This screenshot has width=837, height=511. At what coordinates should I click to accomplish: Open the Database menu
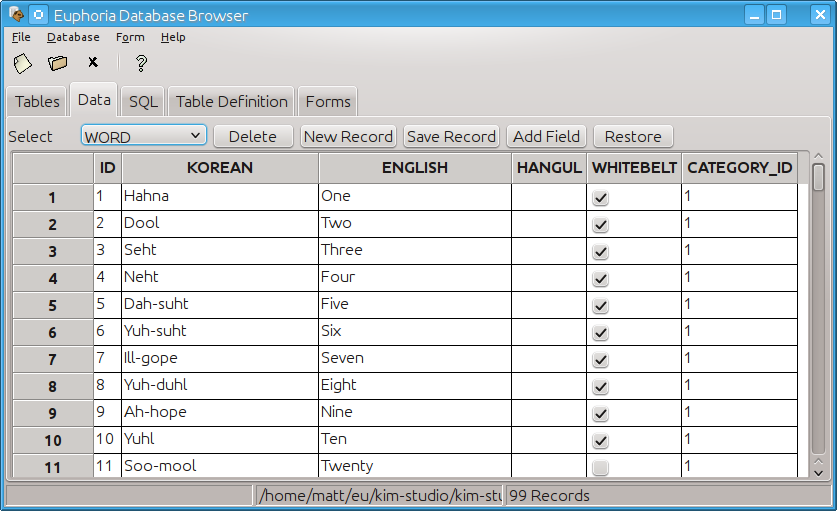tap(73, 37)
